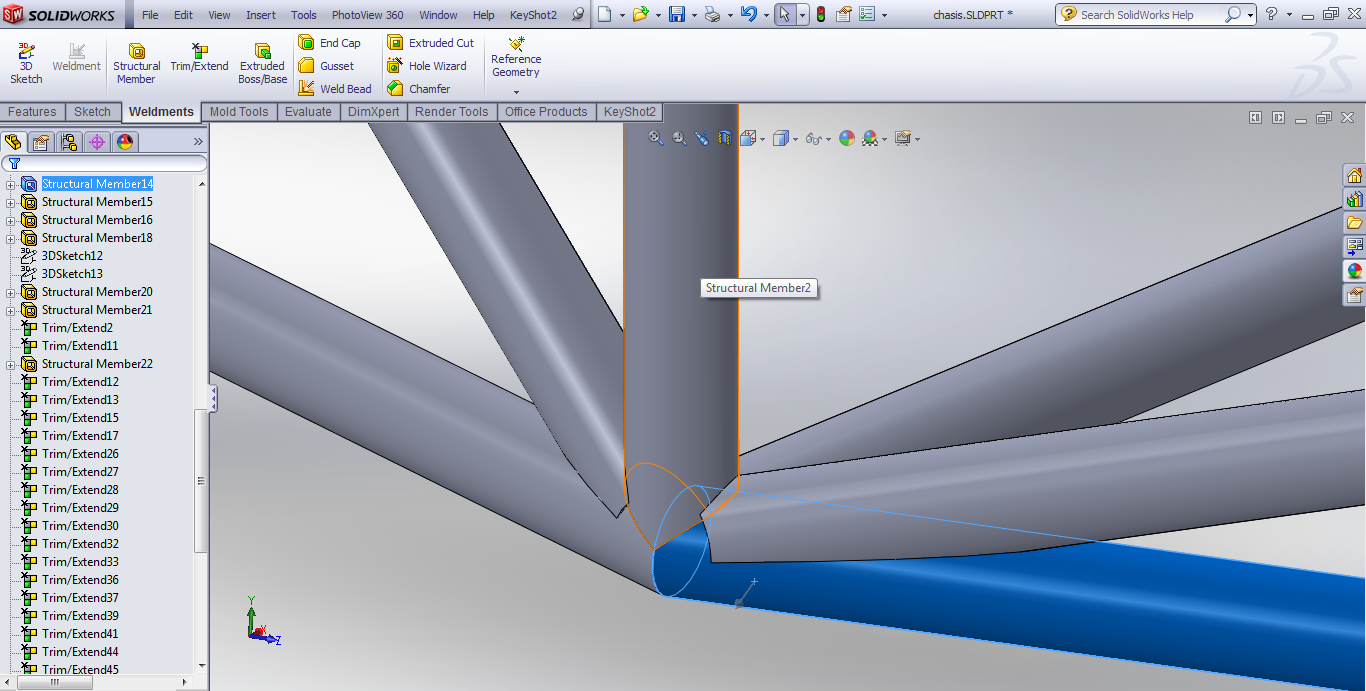Select the Structural Member tool
This screenshot has width=1366, height=691.
(136, 64)
